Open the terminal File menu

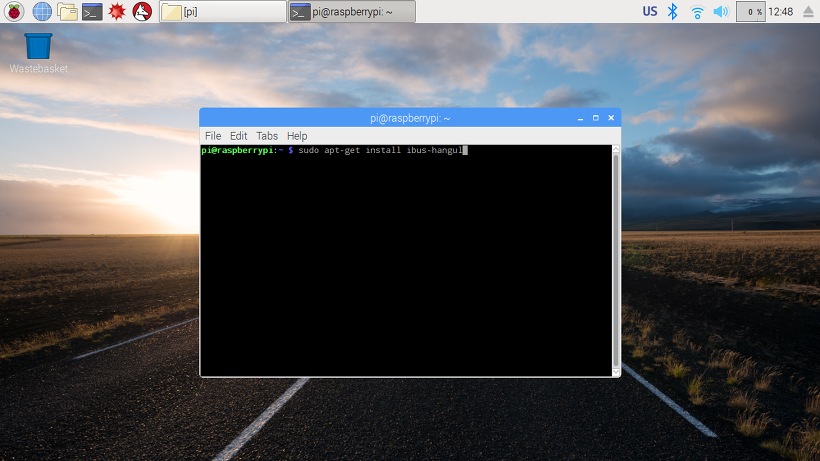(213, 136)
